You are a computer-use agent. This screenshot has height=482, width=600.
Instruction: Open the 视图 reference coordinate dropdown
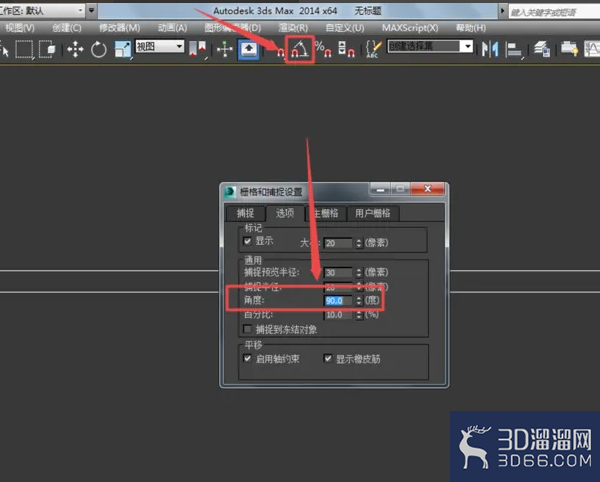160,47
